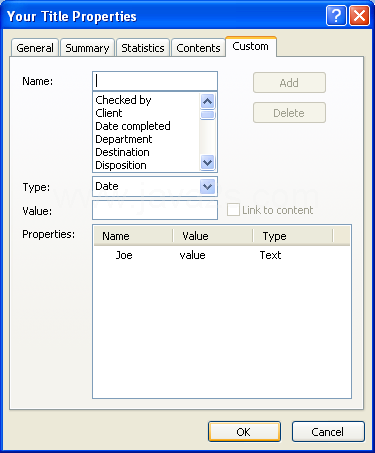
Task: Click the name list scroll up arrow
Action: [208, 101]
